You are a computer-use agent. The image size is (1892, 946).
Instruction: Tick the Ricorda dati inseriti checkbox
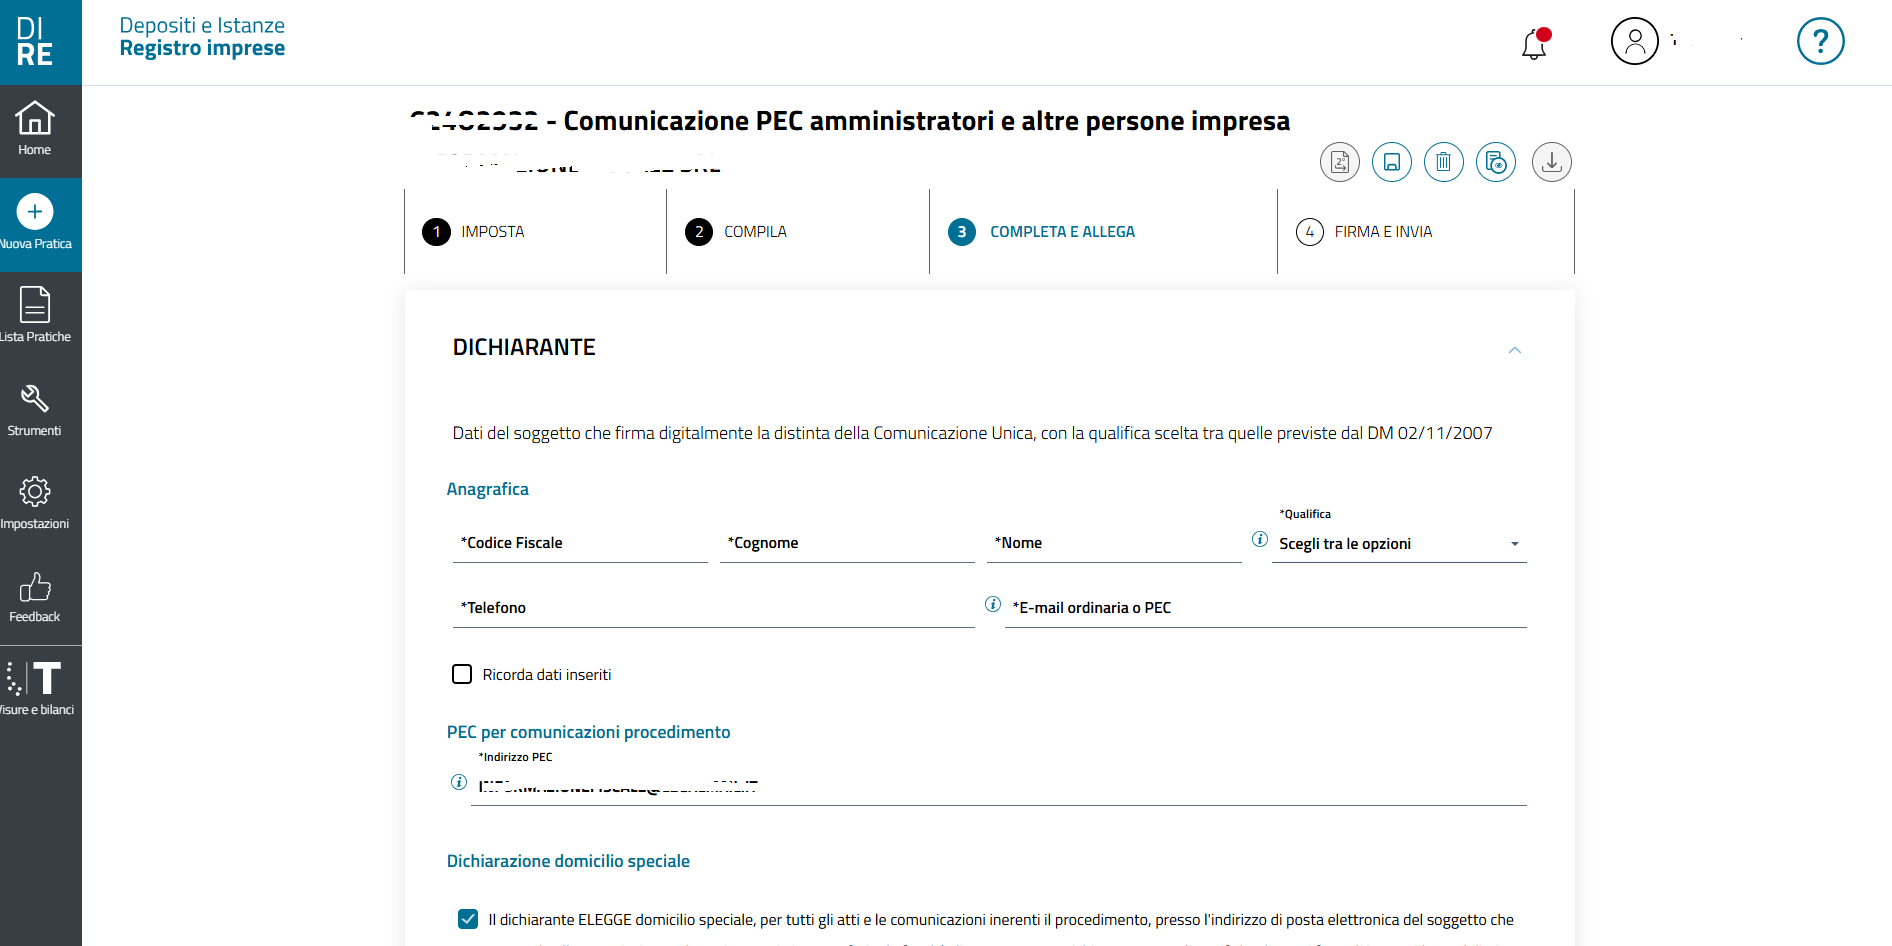pyautogui.click(x=462, y=674)
